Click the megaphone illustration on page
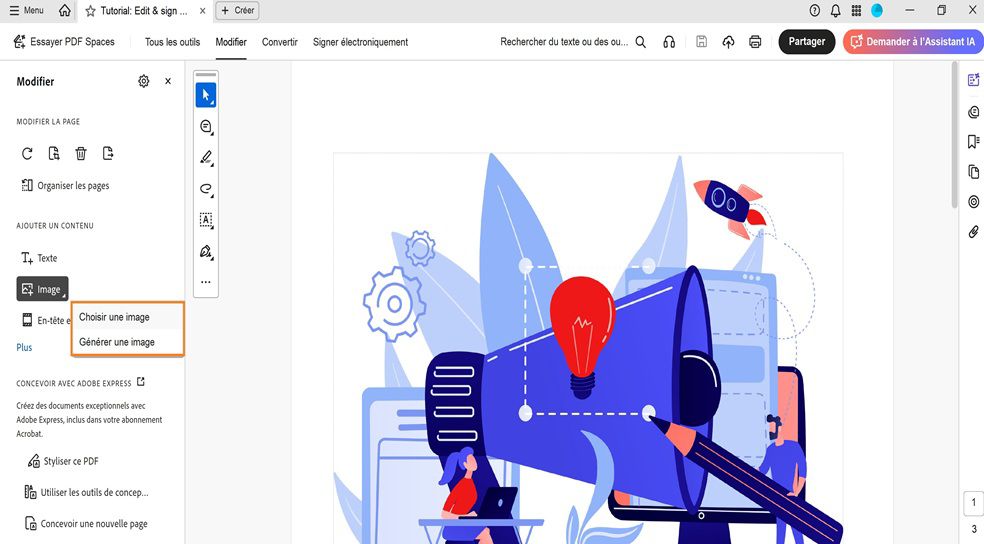This screenshot has width=984, height=544. click(571, 389)
